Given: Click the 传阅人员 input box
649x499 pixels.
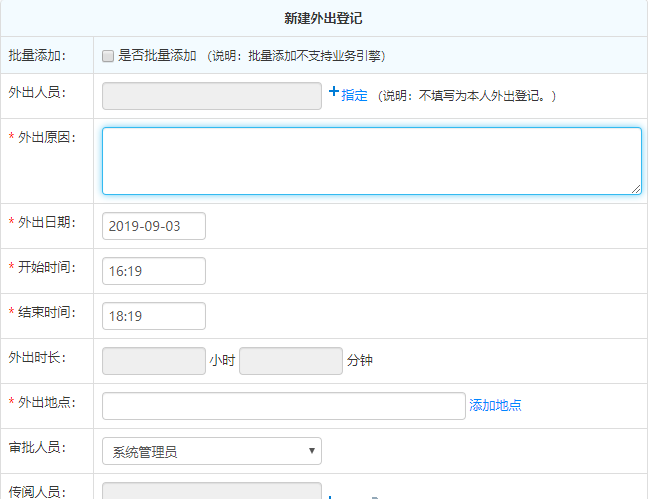Looking at the screenshot, I should tap(212, 491).
